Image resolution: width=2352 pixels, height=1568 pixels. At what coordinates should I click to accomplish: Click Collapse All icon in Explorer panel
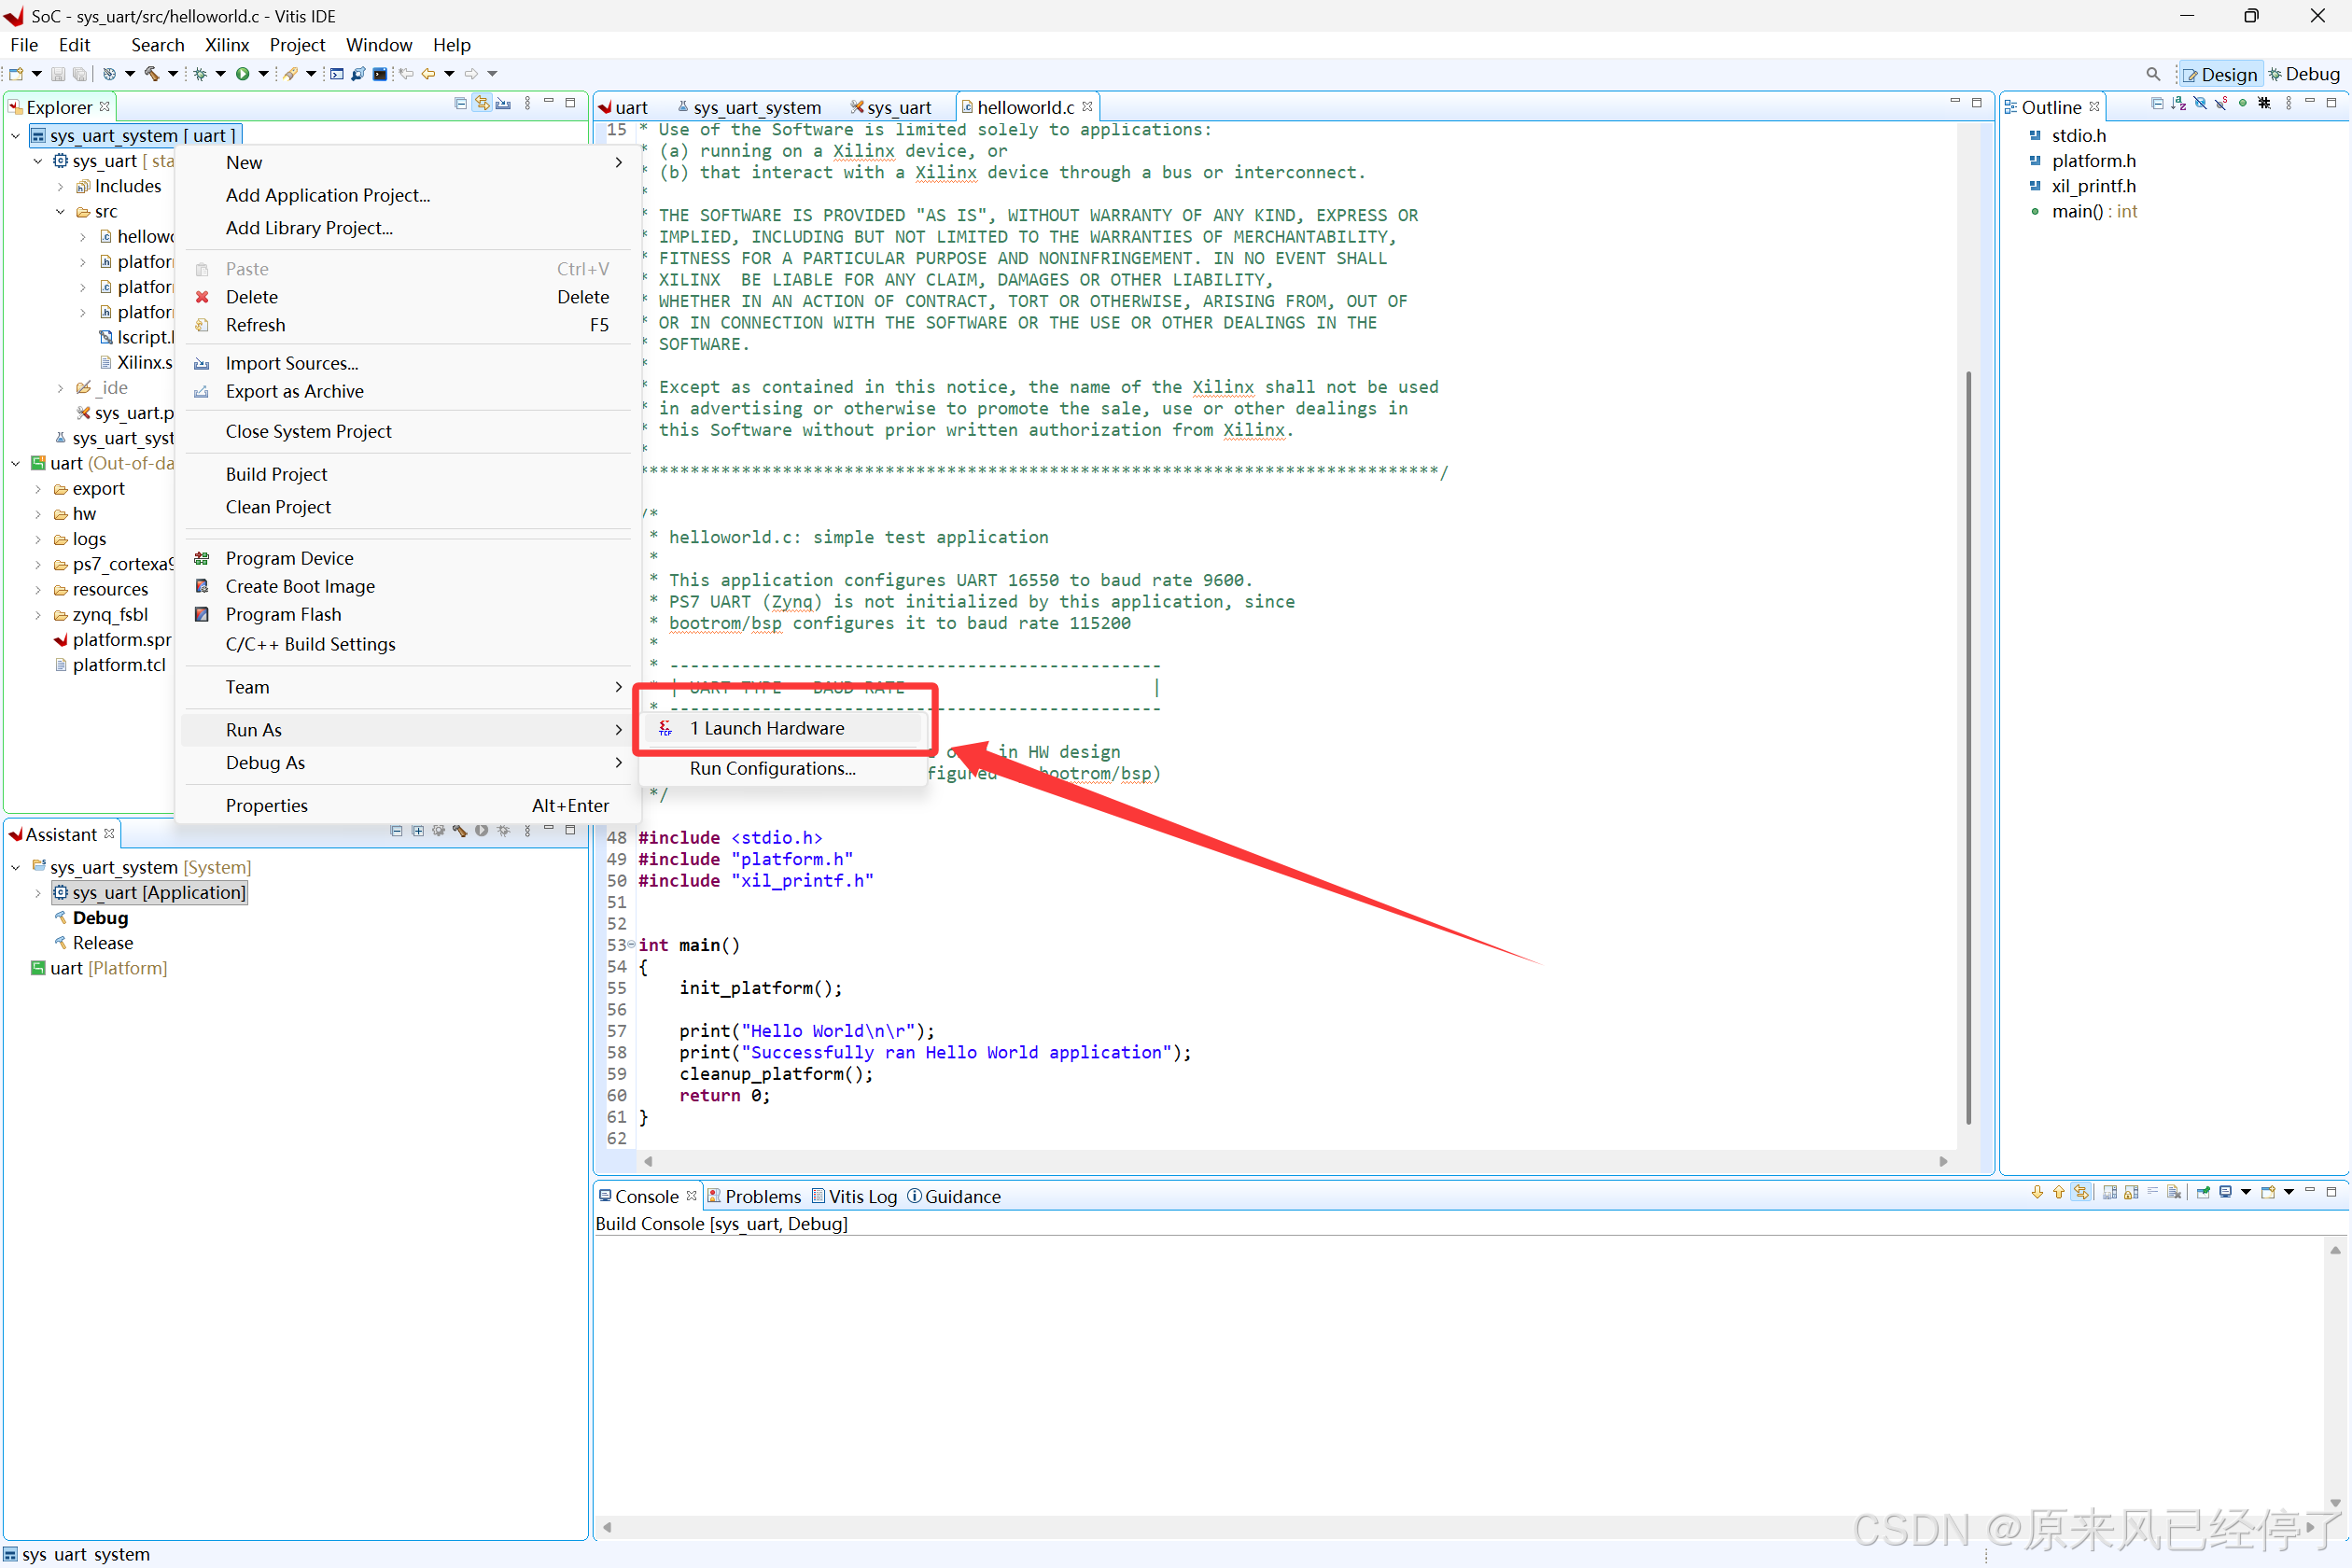tap(460, 104)
